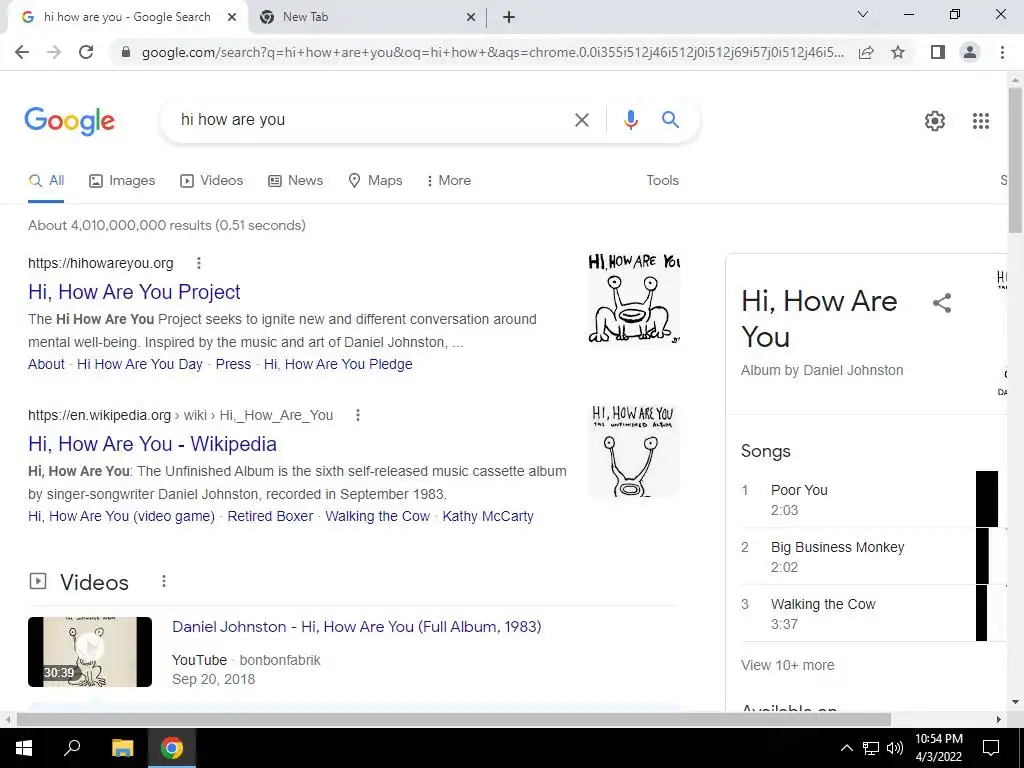Viewport: 1024px width, 768px height.
Task: Open Hi, How Are You Pledge sitelink
Action: pyautogui.click(x=338, y=364)
